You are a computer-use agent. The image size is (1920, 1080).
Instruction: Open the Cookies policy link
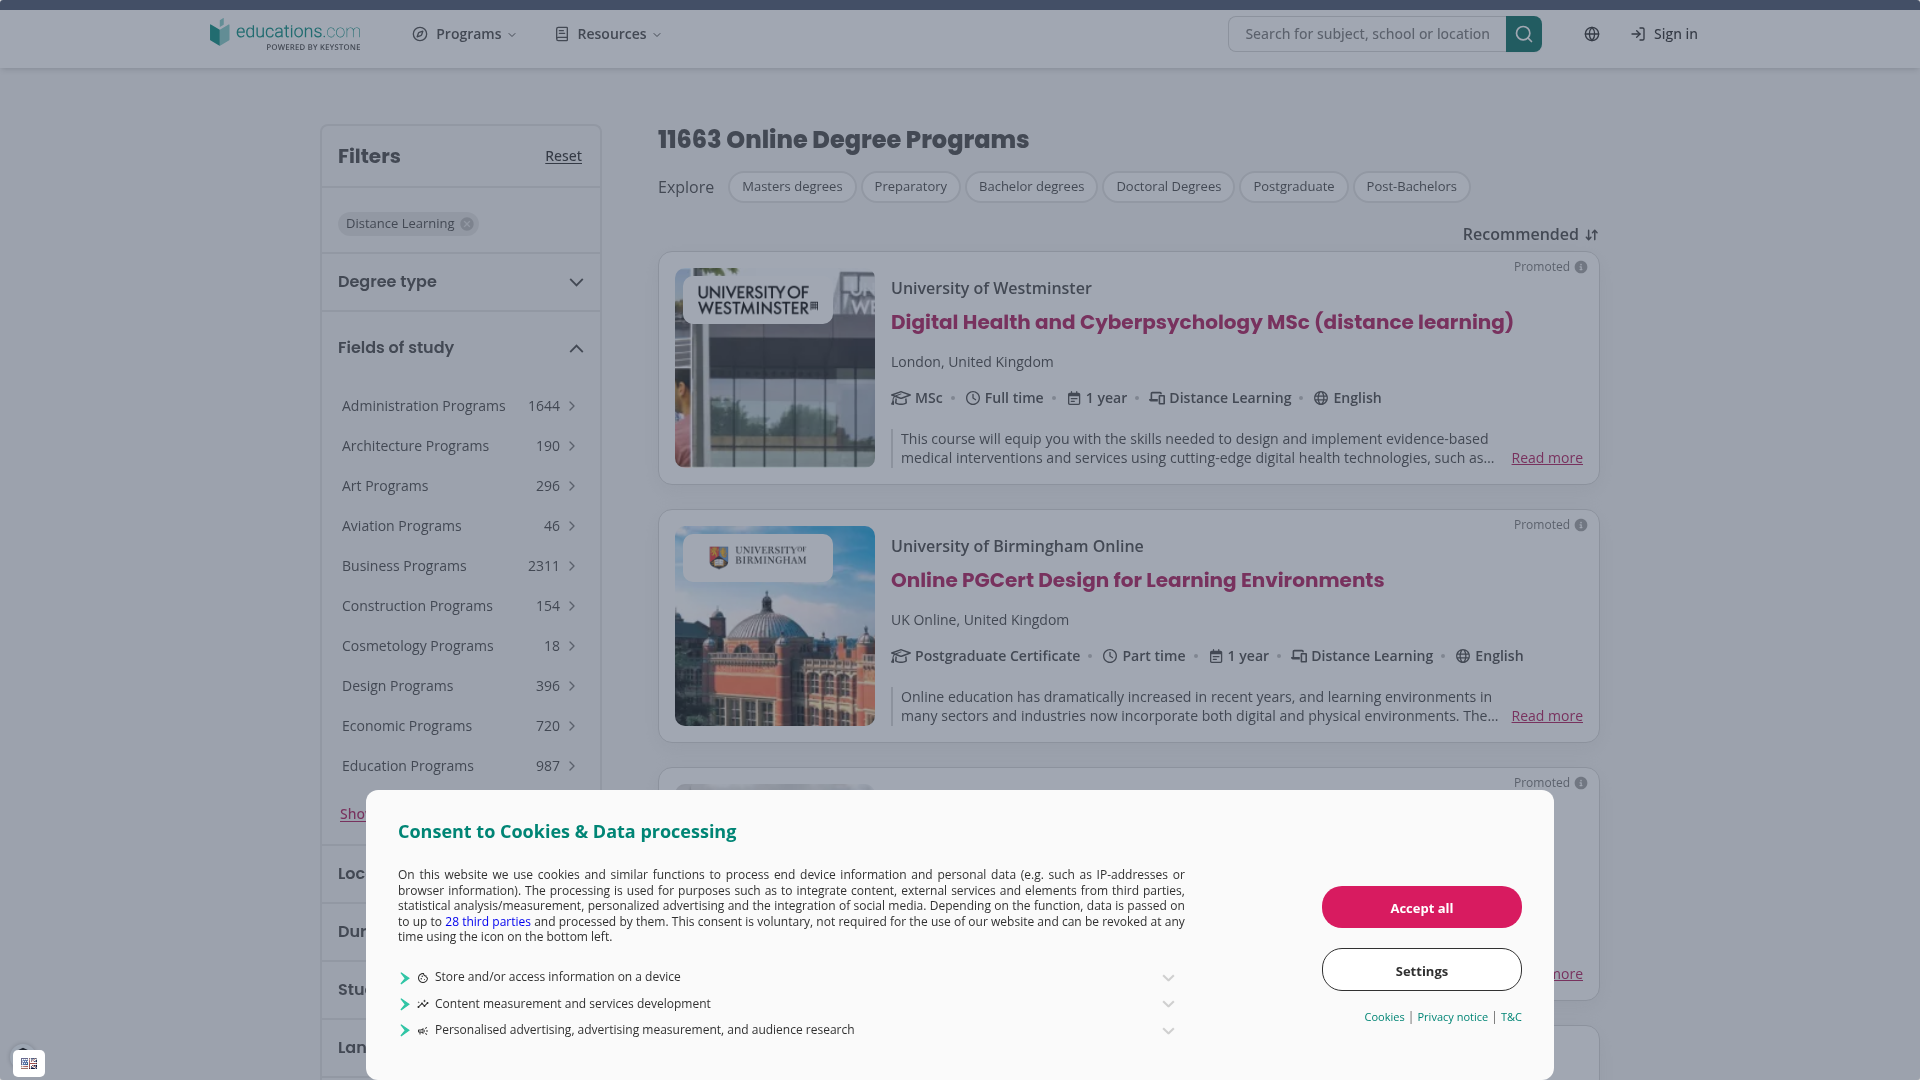[1384, 1017]
